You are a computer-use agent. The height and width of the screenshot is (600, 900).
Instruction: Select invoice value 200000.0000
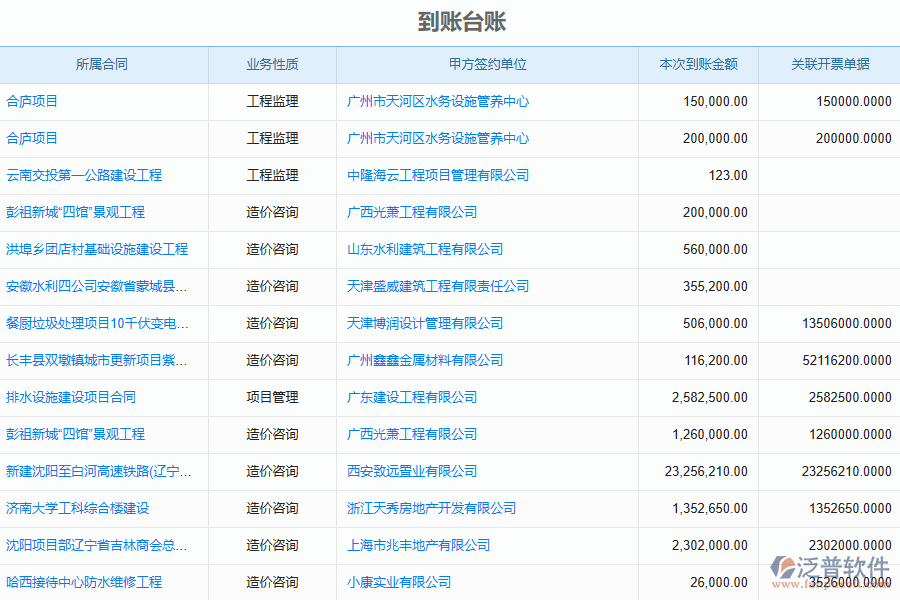[854, 138]
